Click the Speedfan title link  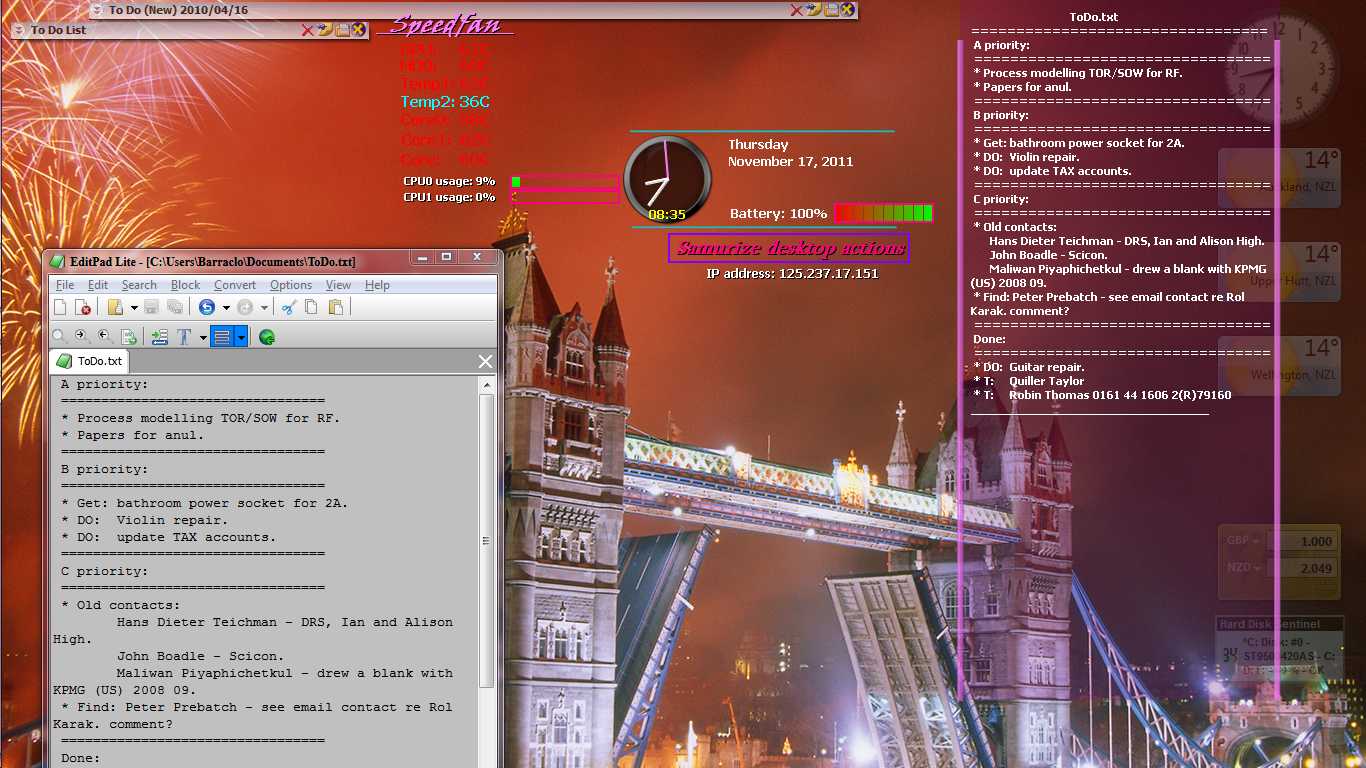[445, 25]
